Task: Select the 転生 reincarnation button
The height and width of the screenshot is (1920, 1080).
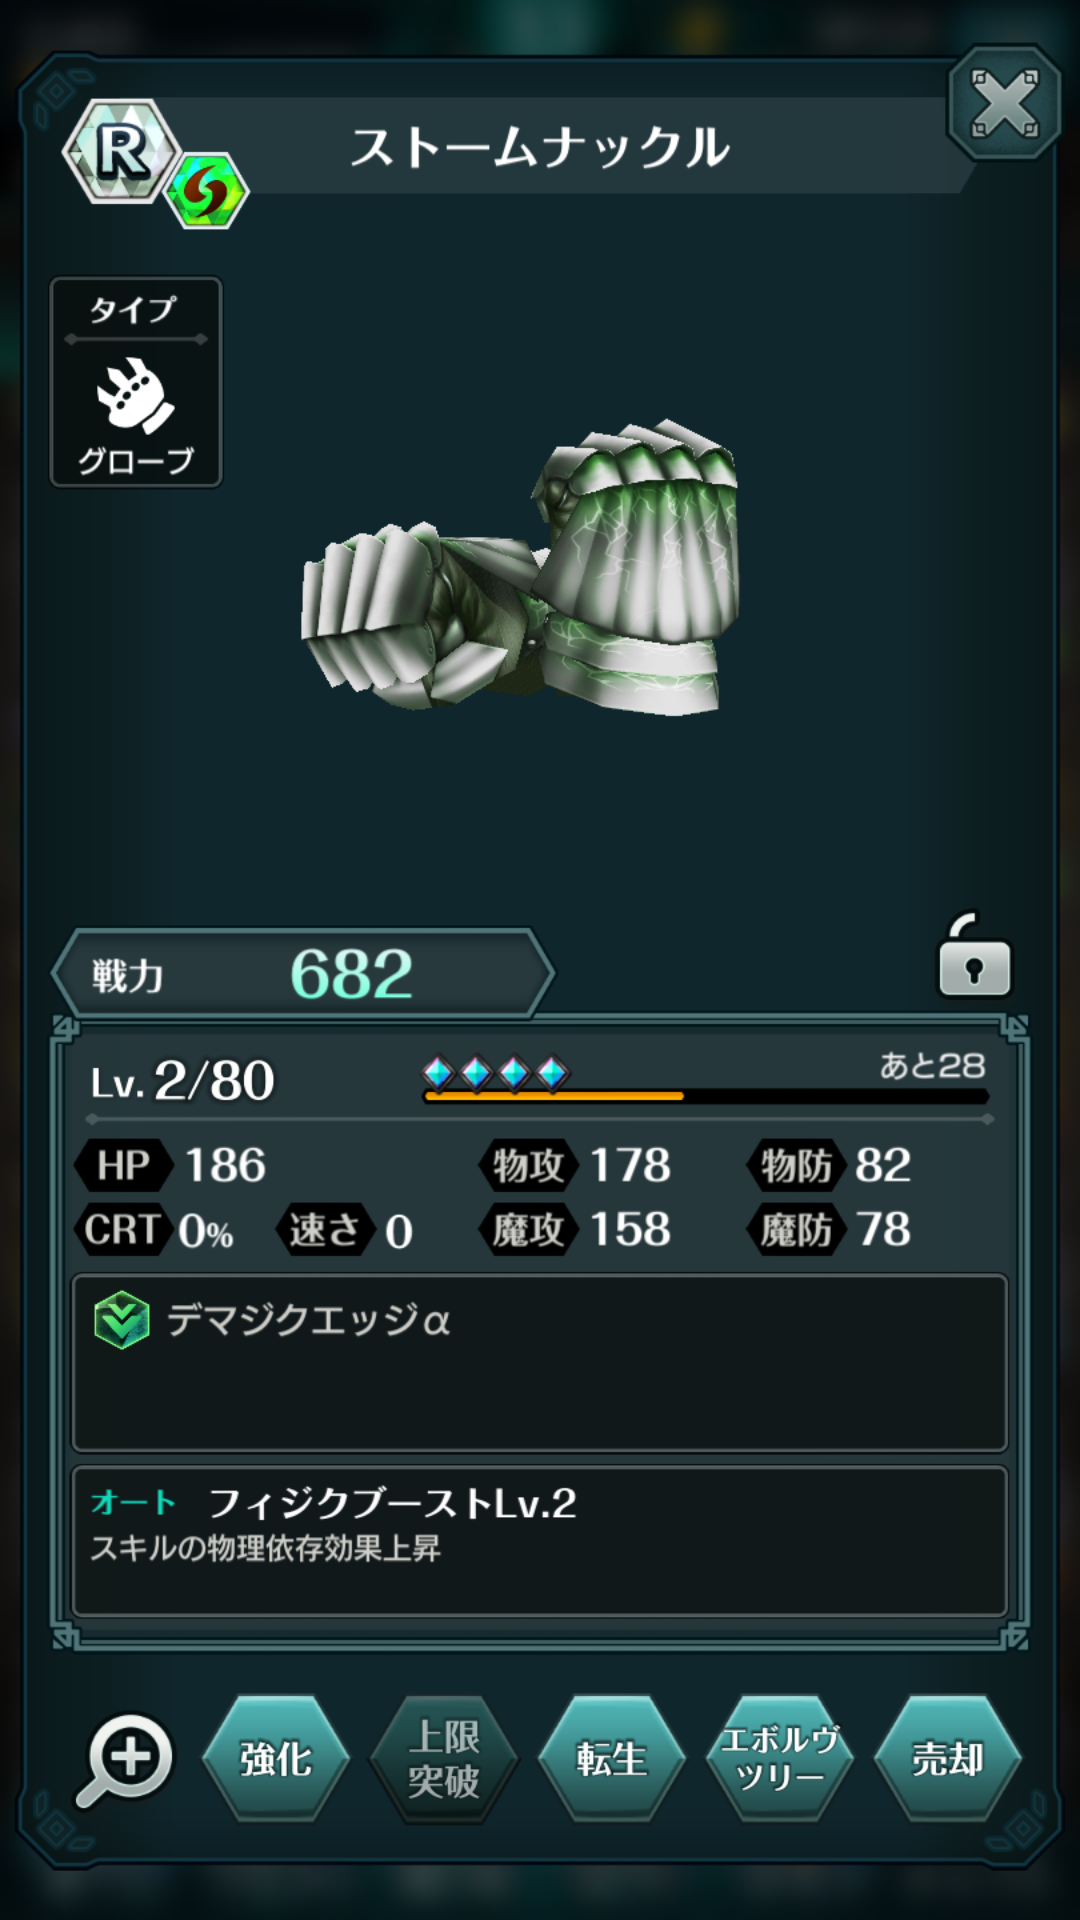Action: 611,1759
